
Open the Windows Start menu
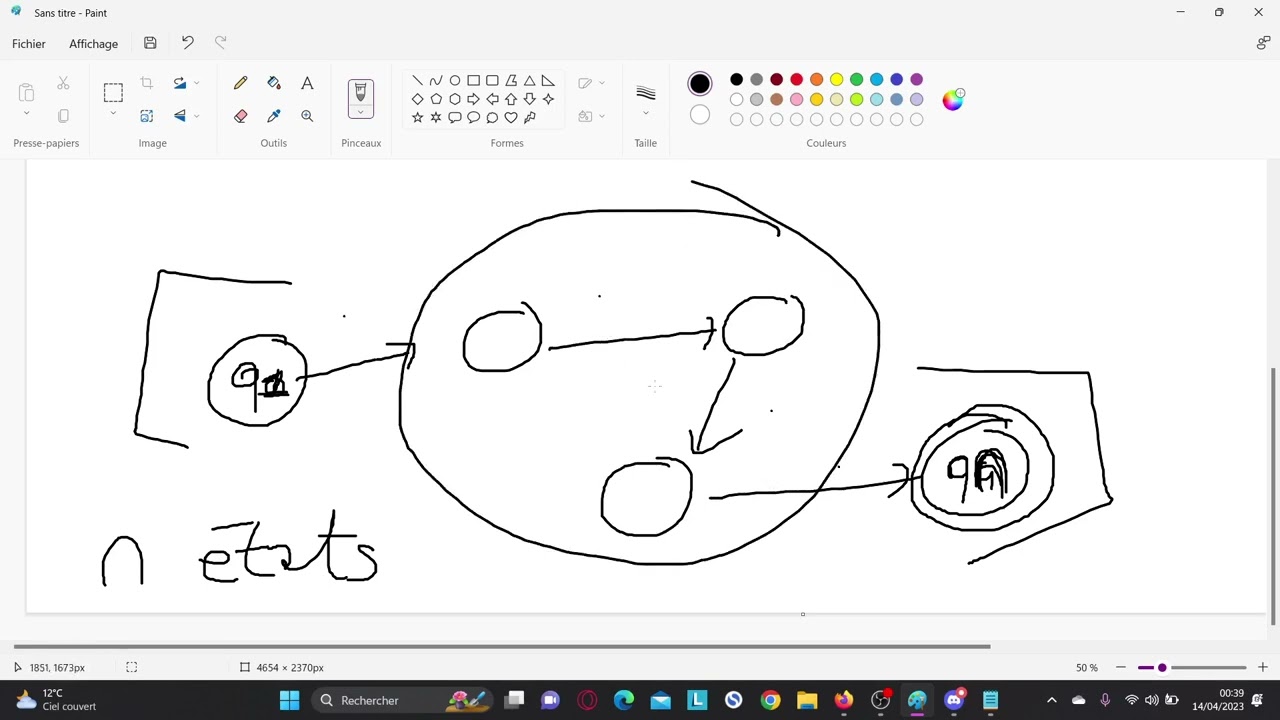coord(289,700)
